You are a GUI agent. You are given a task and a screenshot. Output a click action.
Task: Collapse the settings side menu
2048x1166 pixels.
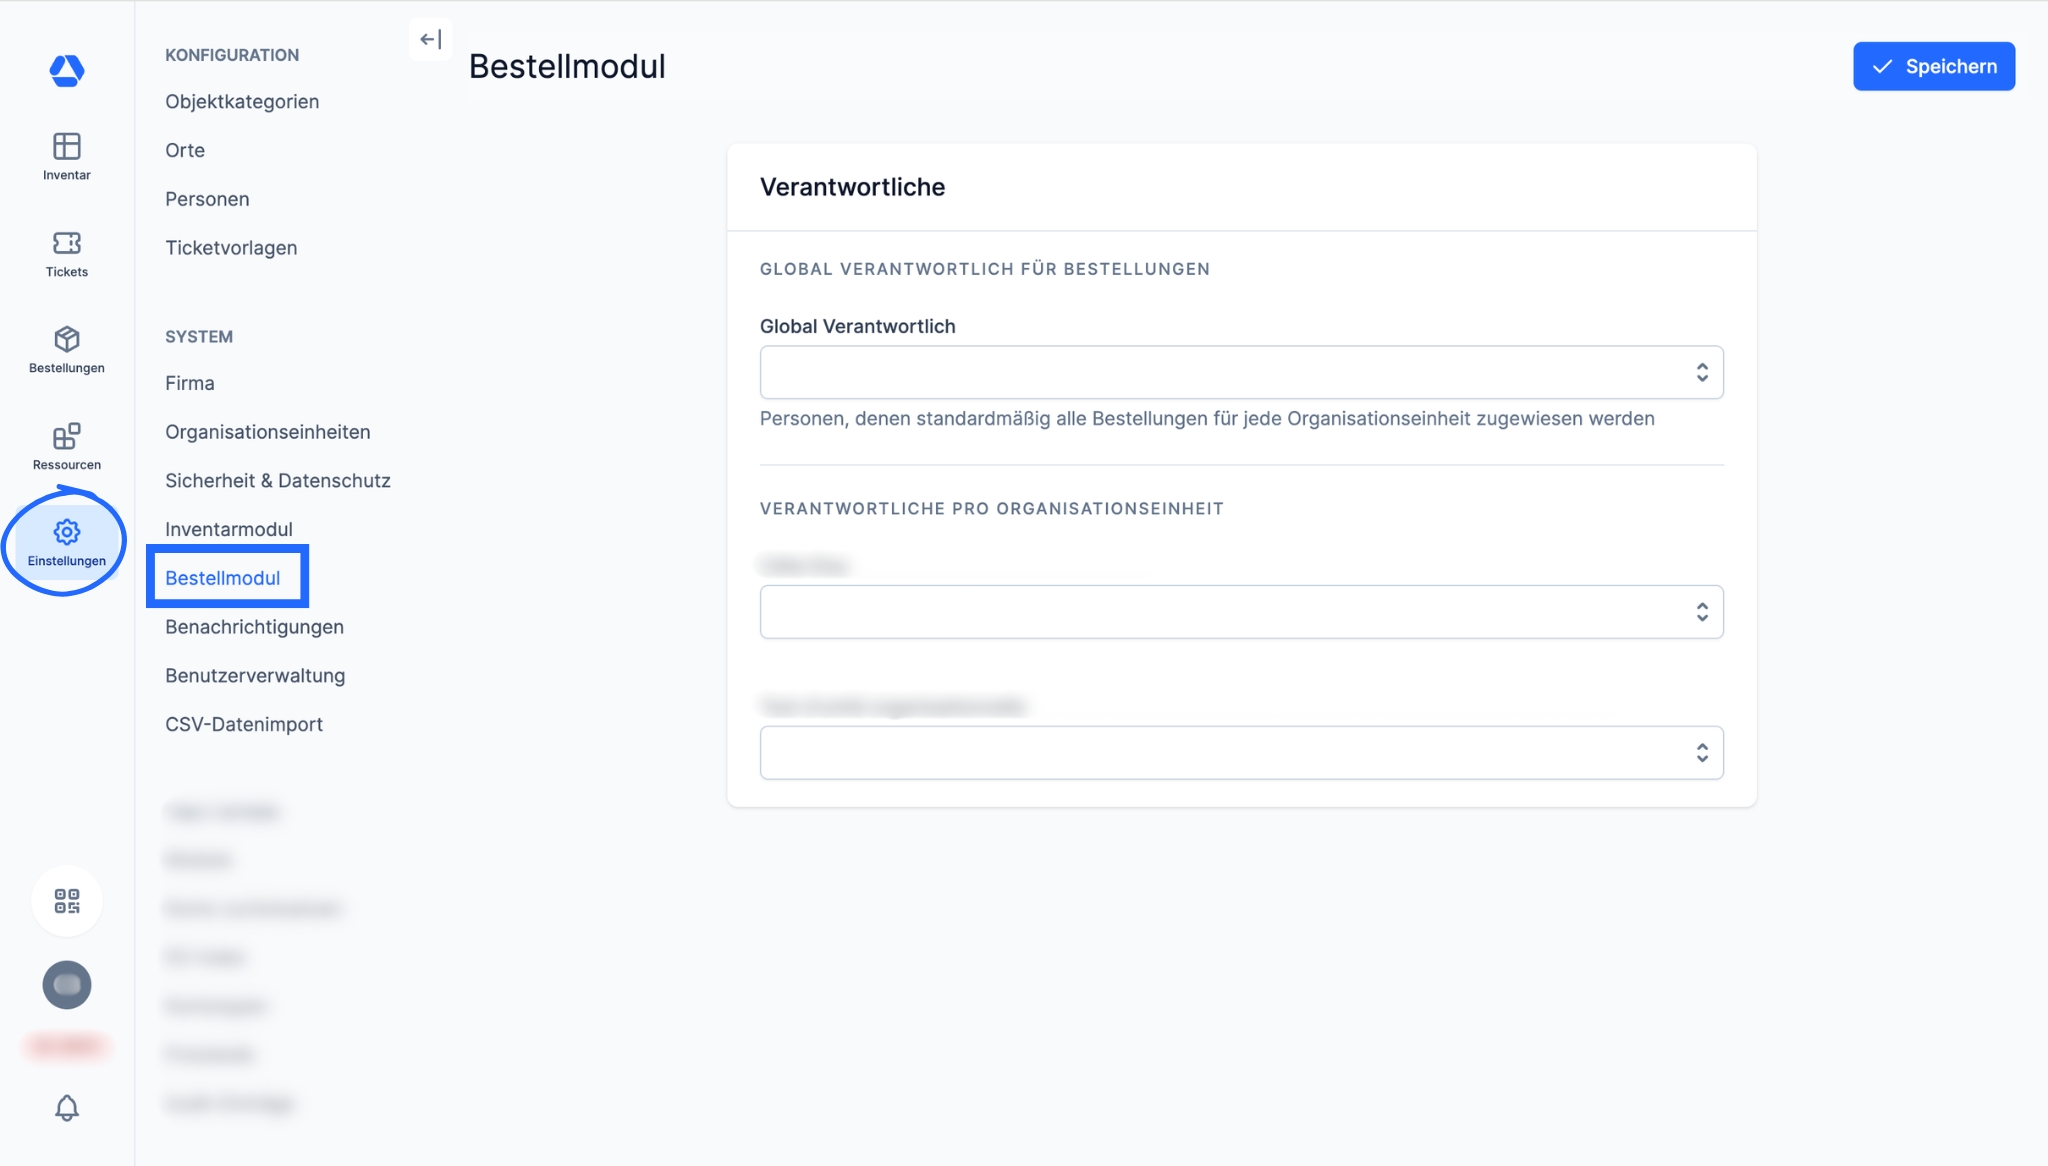pyautogui.click(x=431, y=40)
